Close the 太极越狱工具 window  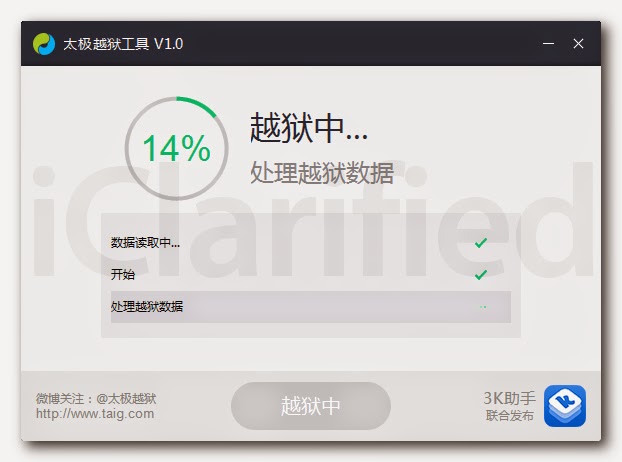click(578, 43)
